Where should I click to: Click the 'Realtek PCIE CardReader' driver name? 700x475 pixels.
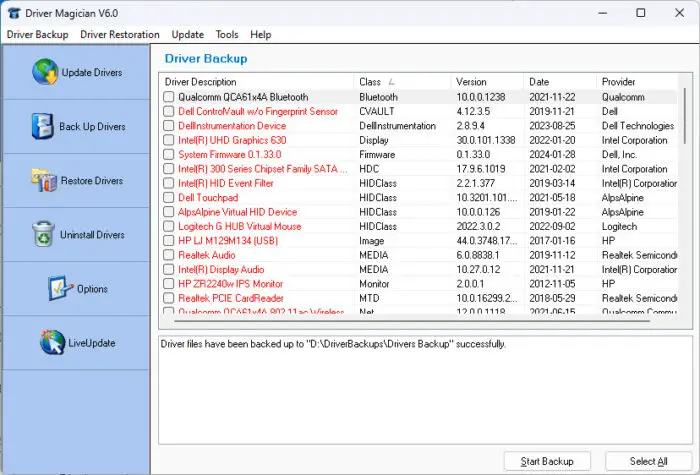coord(231,298)
